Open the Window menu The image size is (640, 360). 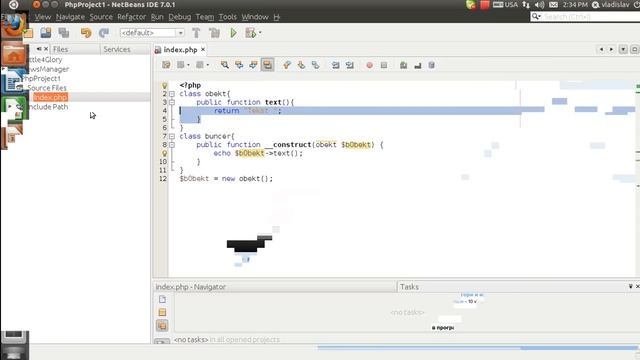[255, 17]
